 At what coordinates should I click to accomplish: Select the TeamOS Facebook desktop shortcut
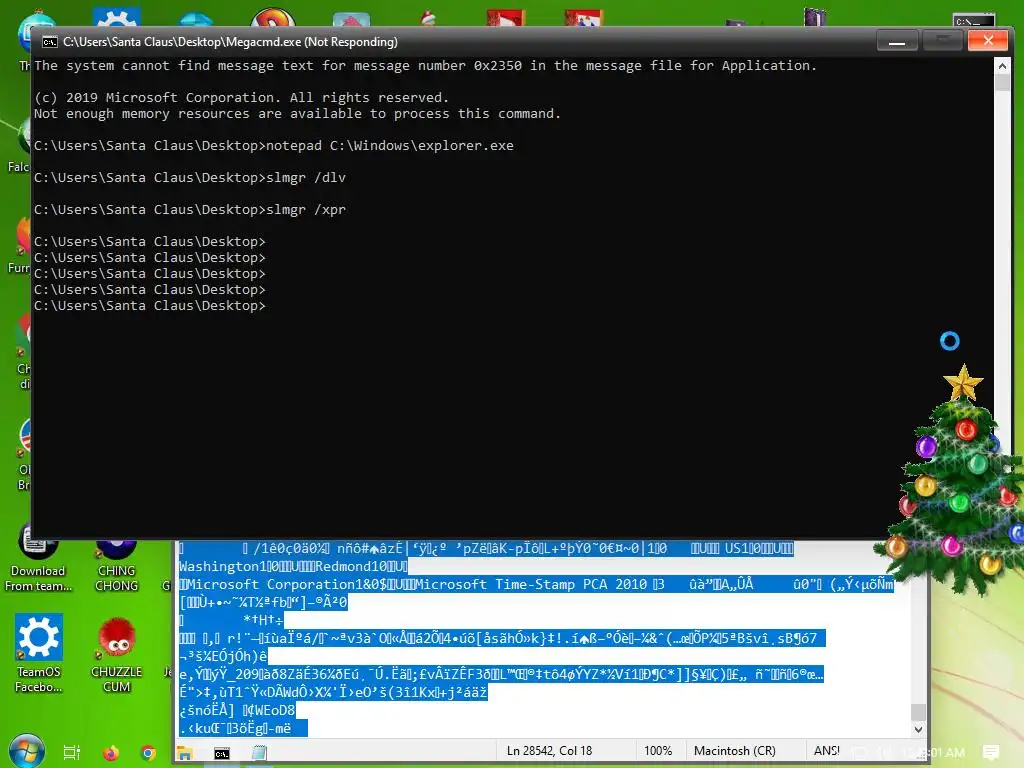click(x=39, y=652)
